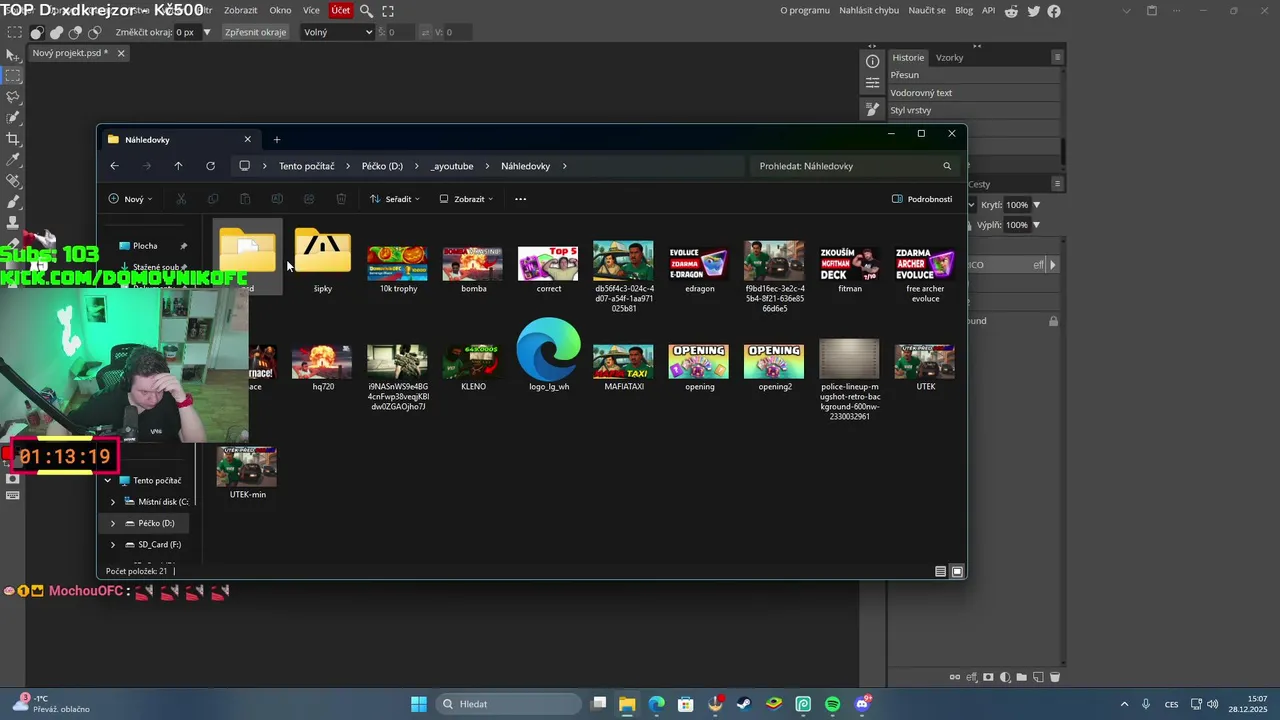Collapse Tento počítač tree node
Viewport: 1280px width, 720px height.
(x=108, y=481)
